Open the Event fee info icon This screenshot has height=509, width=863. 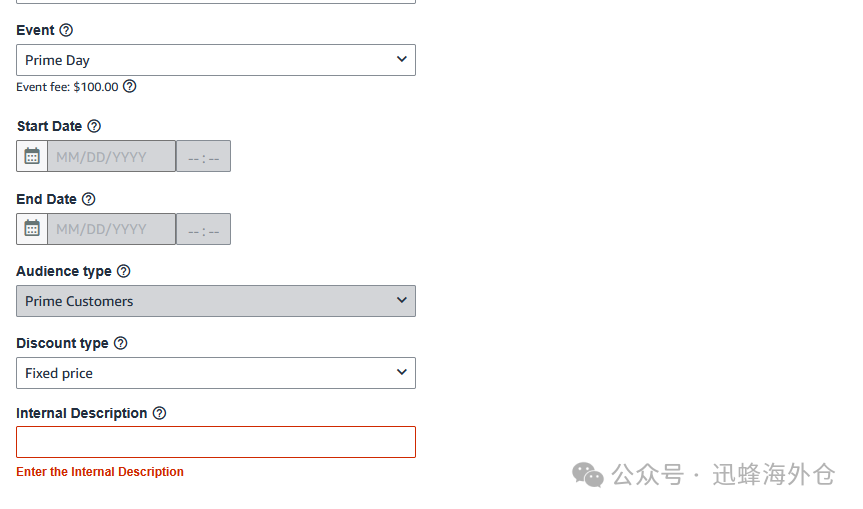[129, 86]
